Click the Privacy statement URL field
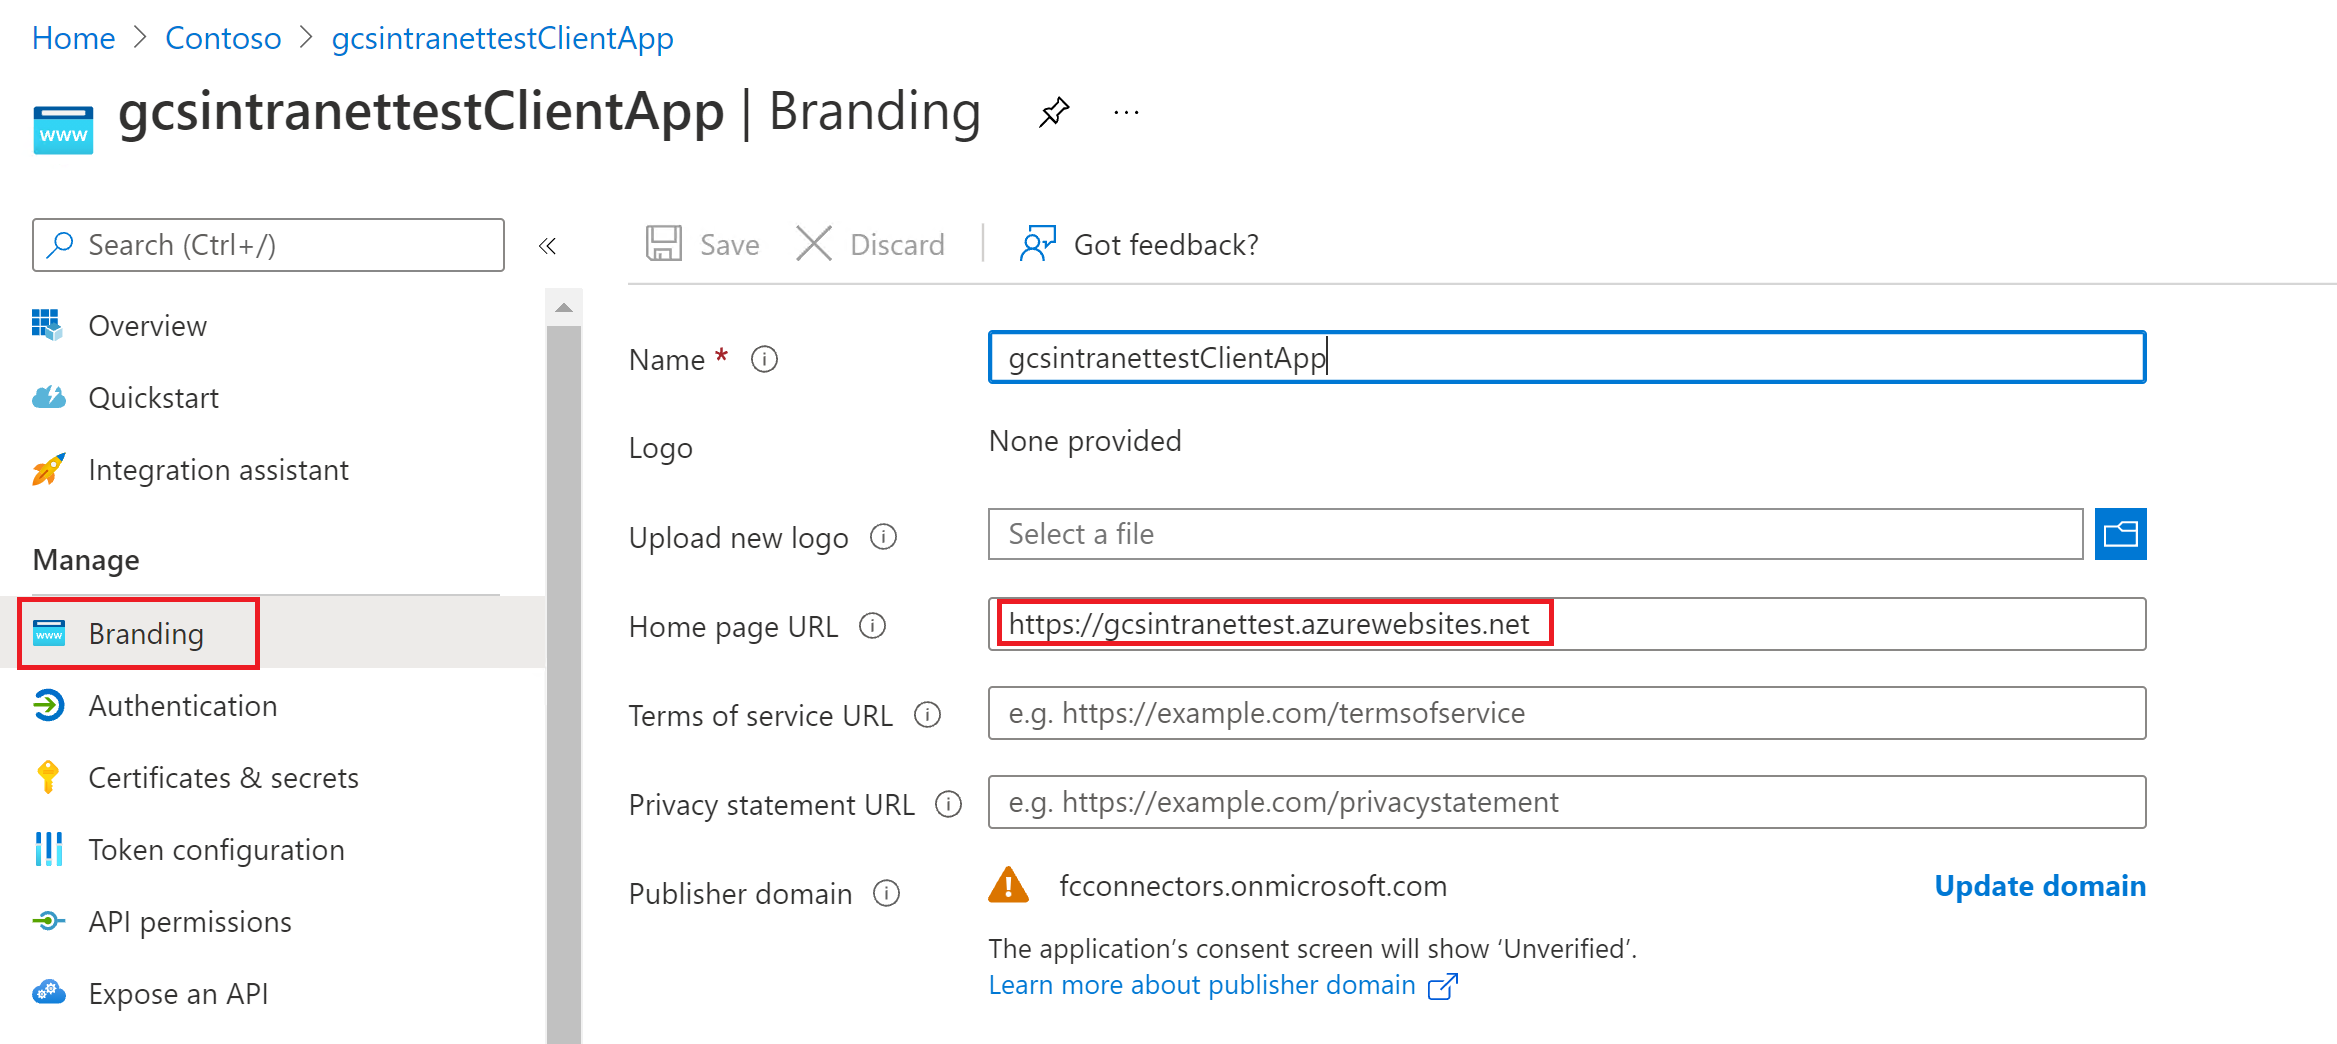 tap(1567, 802)
